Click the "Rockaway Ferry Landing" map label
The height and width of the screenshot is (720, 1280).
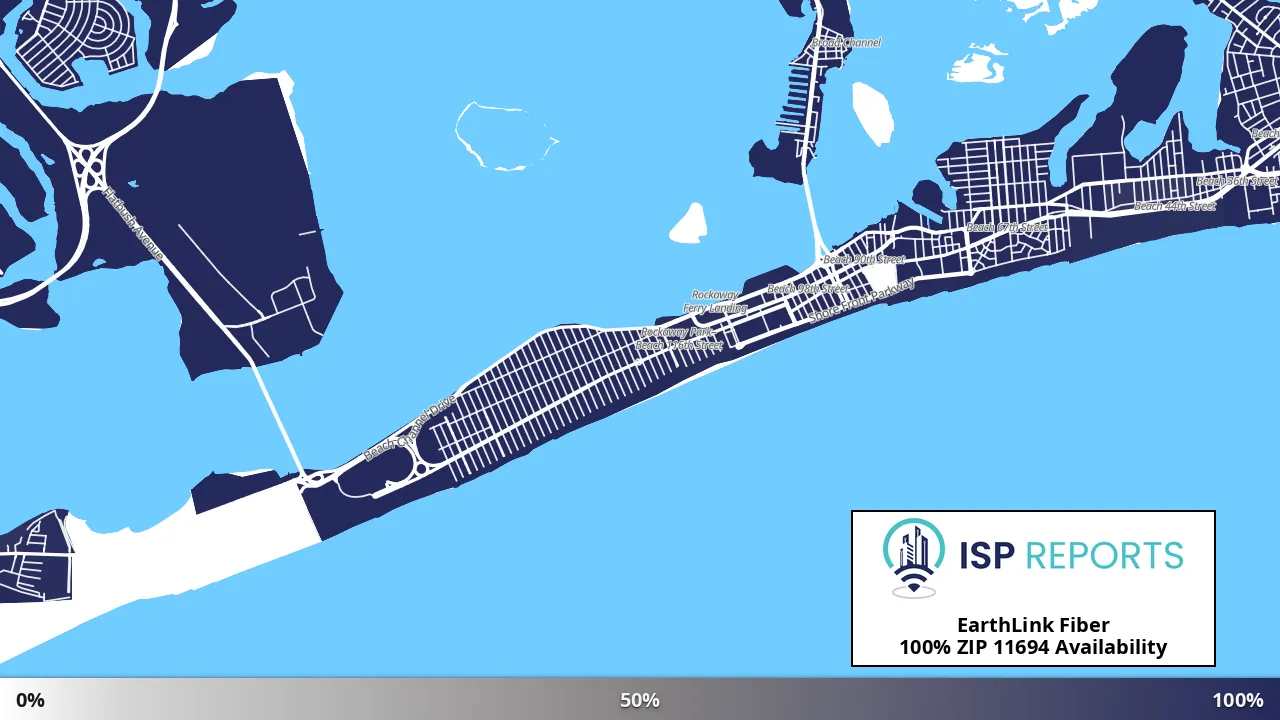pos(716,302)
